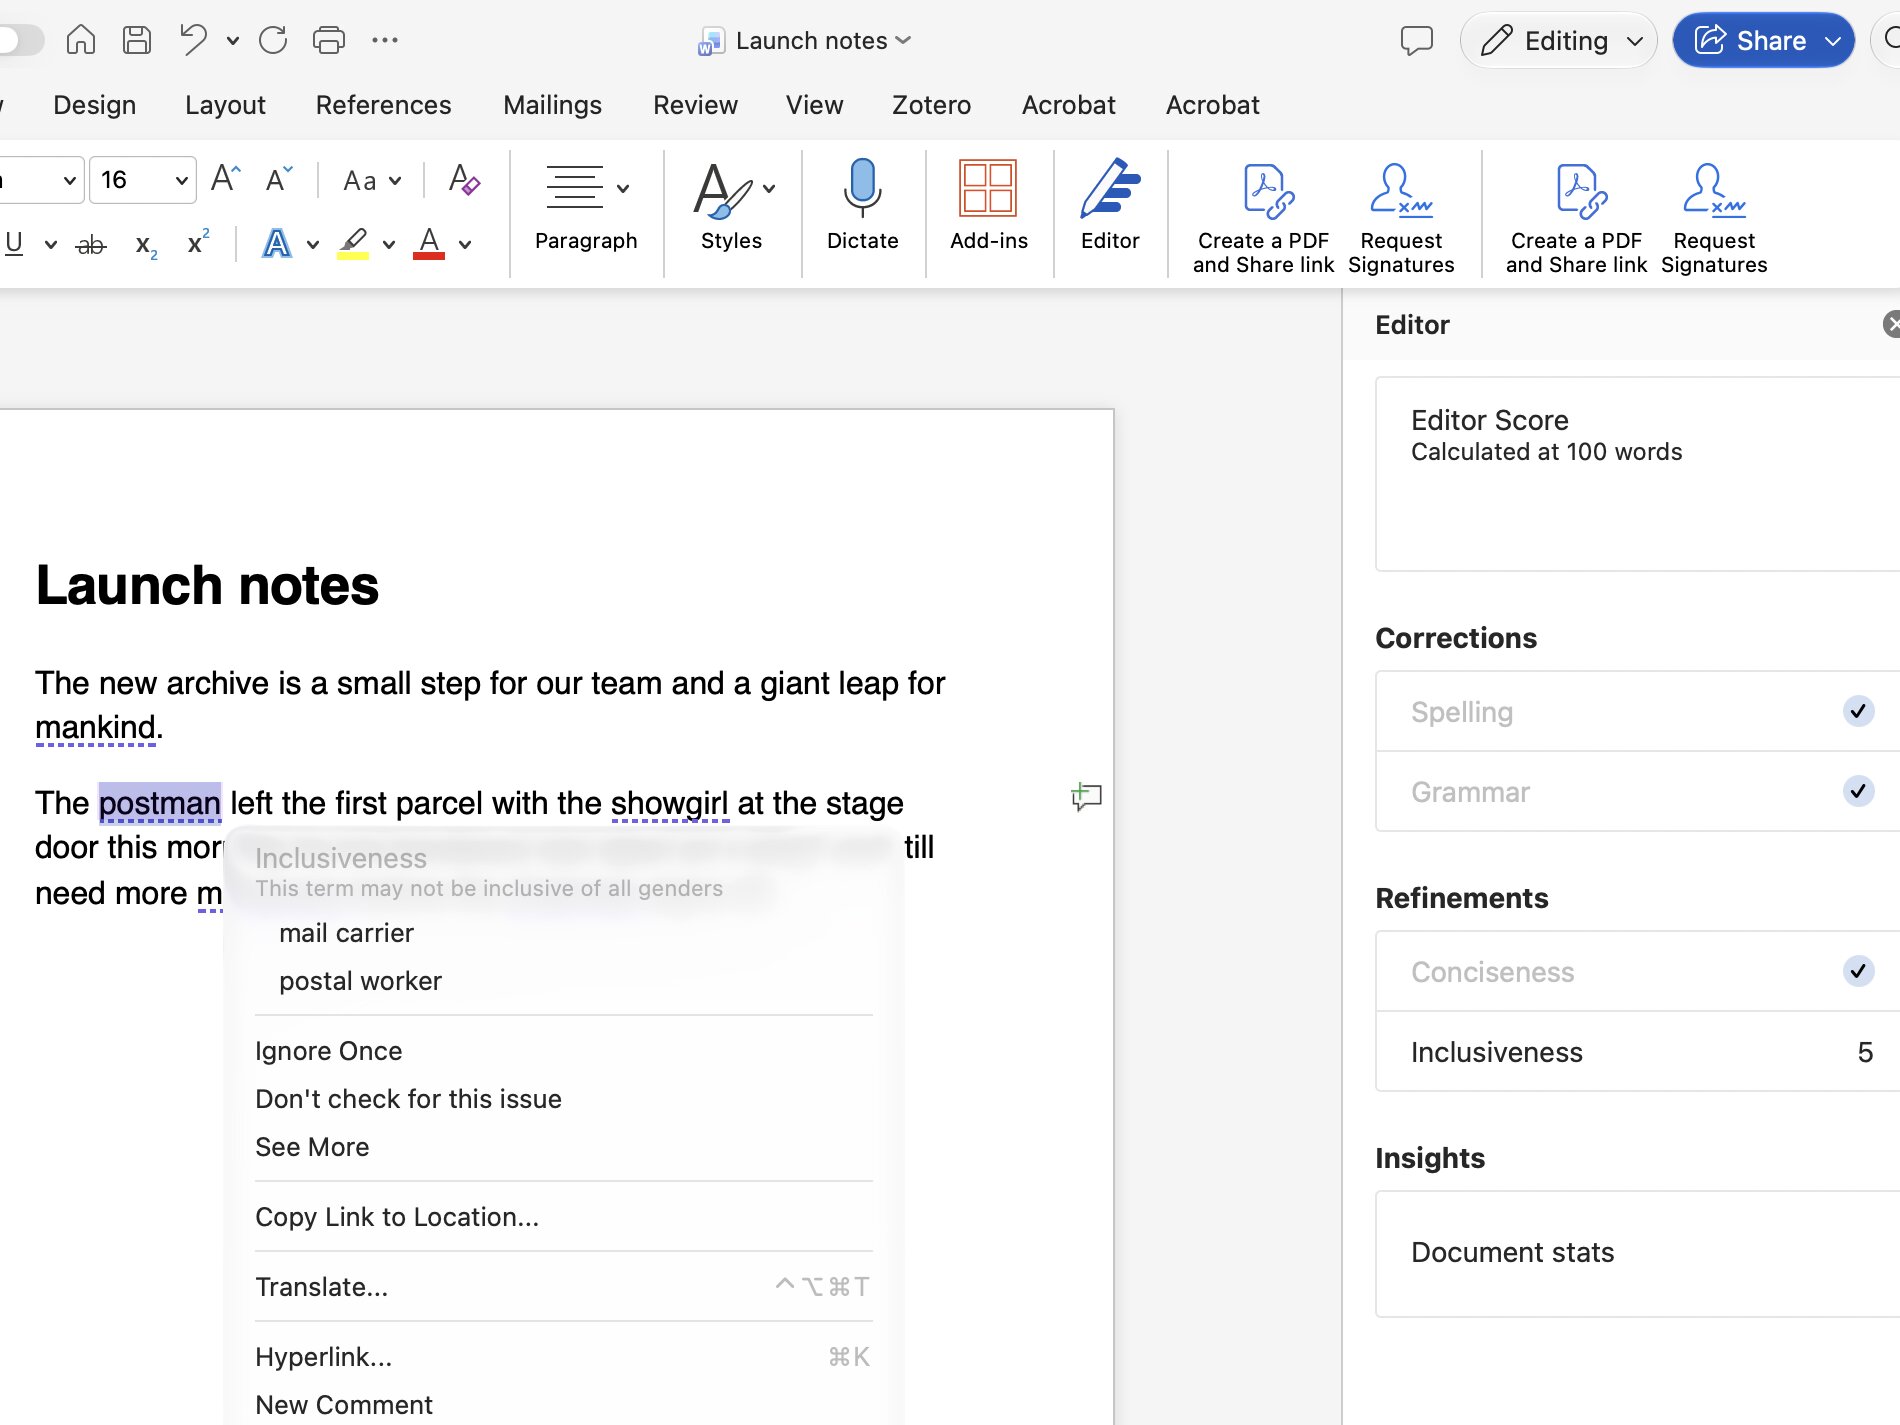Undo the last action
1900x1425 pixels.
(193, 40)
